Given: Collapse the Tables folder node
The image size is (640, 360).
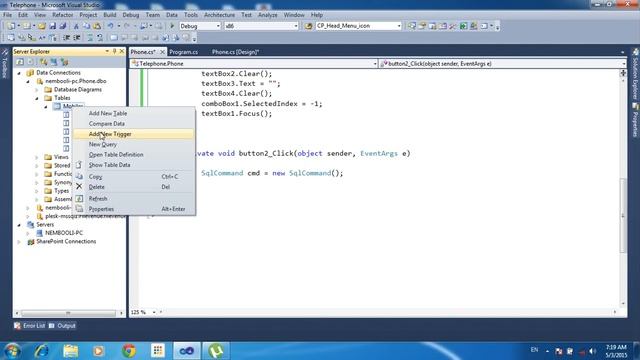Looking at the screenshot, I should pyautogui.click(x=37, y=98).
